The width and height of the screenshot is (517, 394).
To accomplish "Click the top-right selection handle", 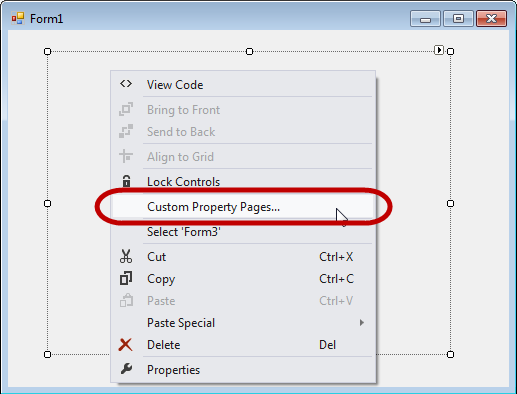I will 450,51.
